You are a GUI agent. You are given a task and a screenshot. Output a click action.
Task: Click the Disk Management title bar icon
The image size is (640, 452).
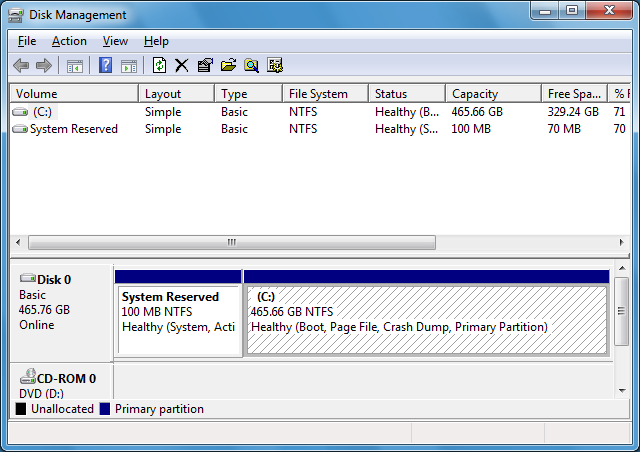(16, 16)
